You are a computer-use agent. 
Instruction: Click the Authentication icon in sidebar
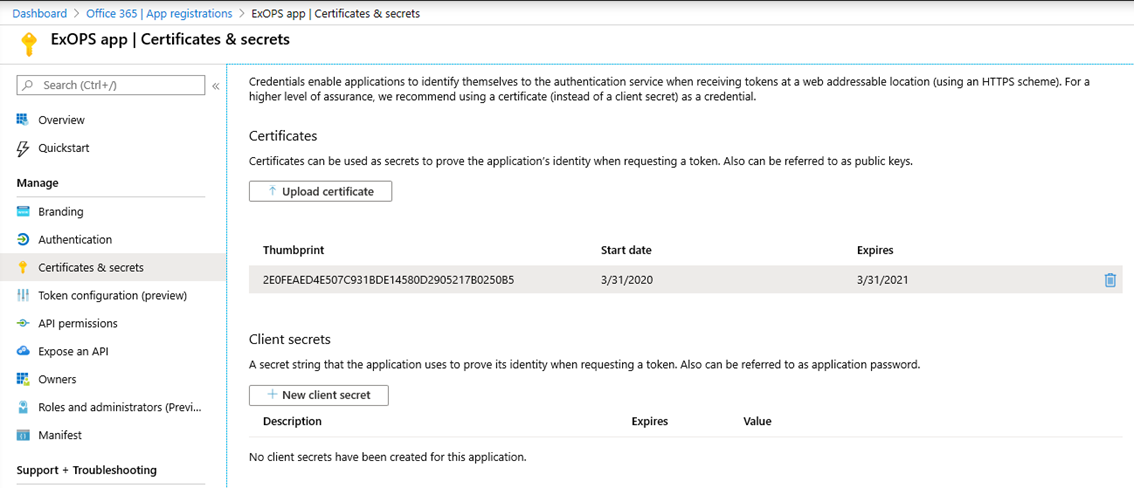23,240
